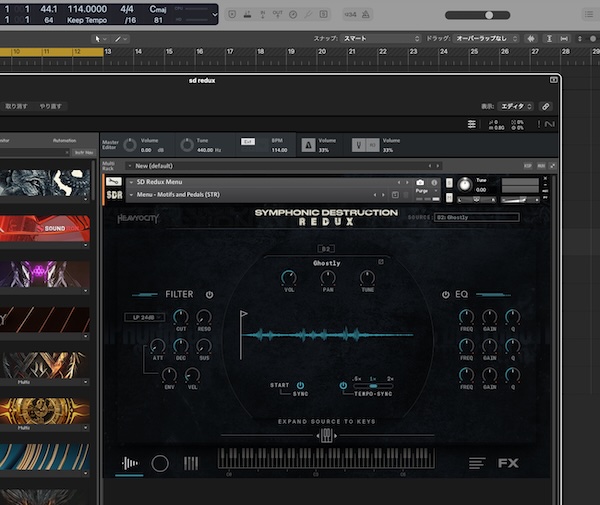Click the count-in 1234 button
This screenshot has width=600, height=505.
tap(350, 15)
